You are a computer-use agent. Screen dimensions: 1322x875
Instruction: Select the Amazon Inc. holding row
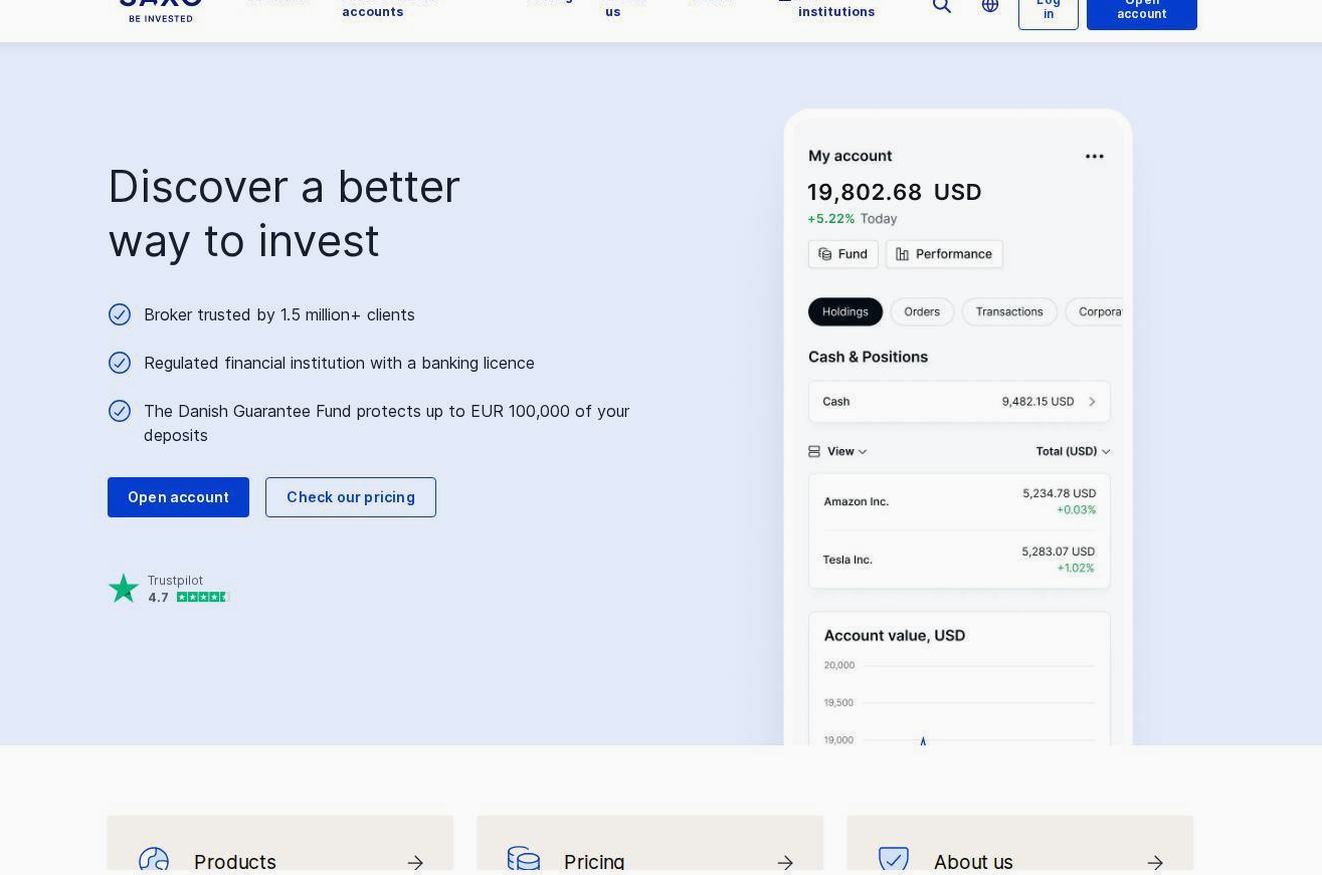(959, 502)
